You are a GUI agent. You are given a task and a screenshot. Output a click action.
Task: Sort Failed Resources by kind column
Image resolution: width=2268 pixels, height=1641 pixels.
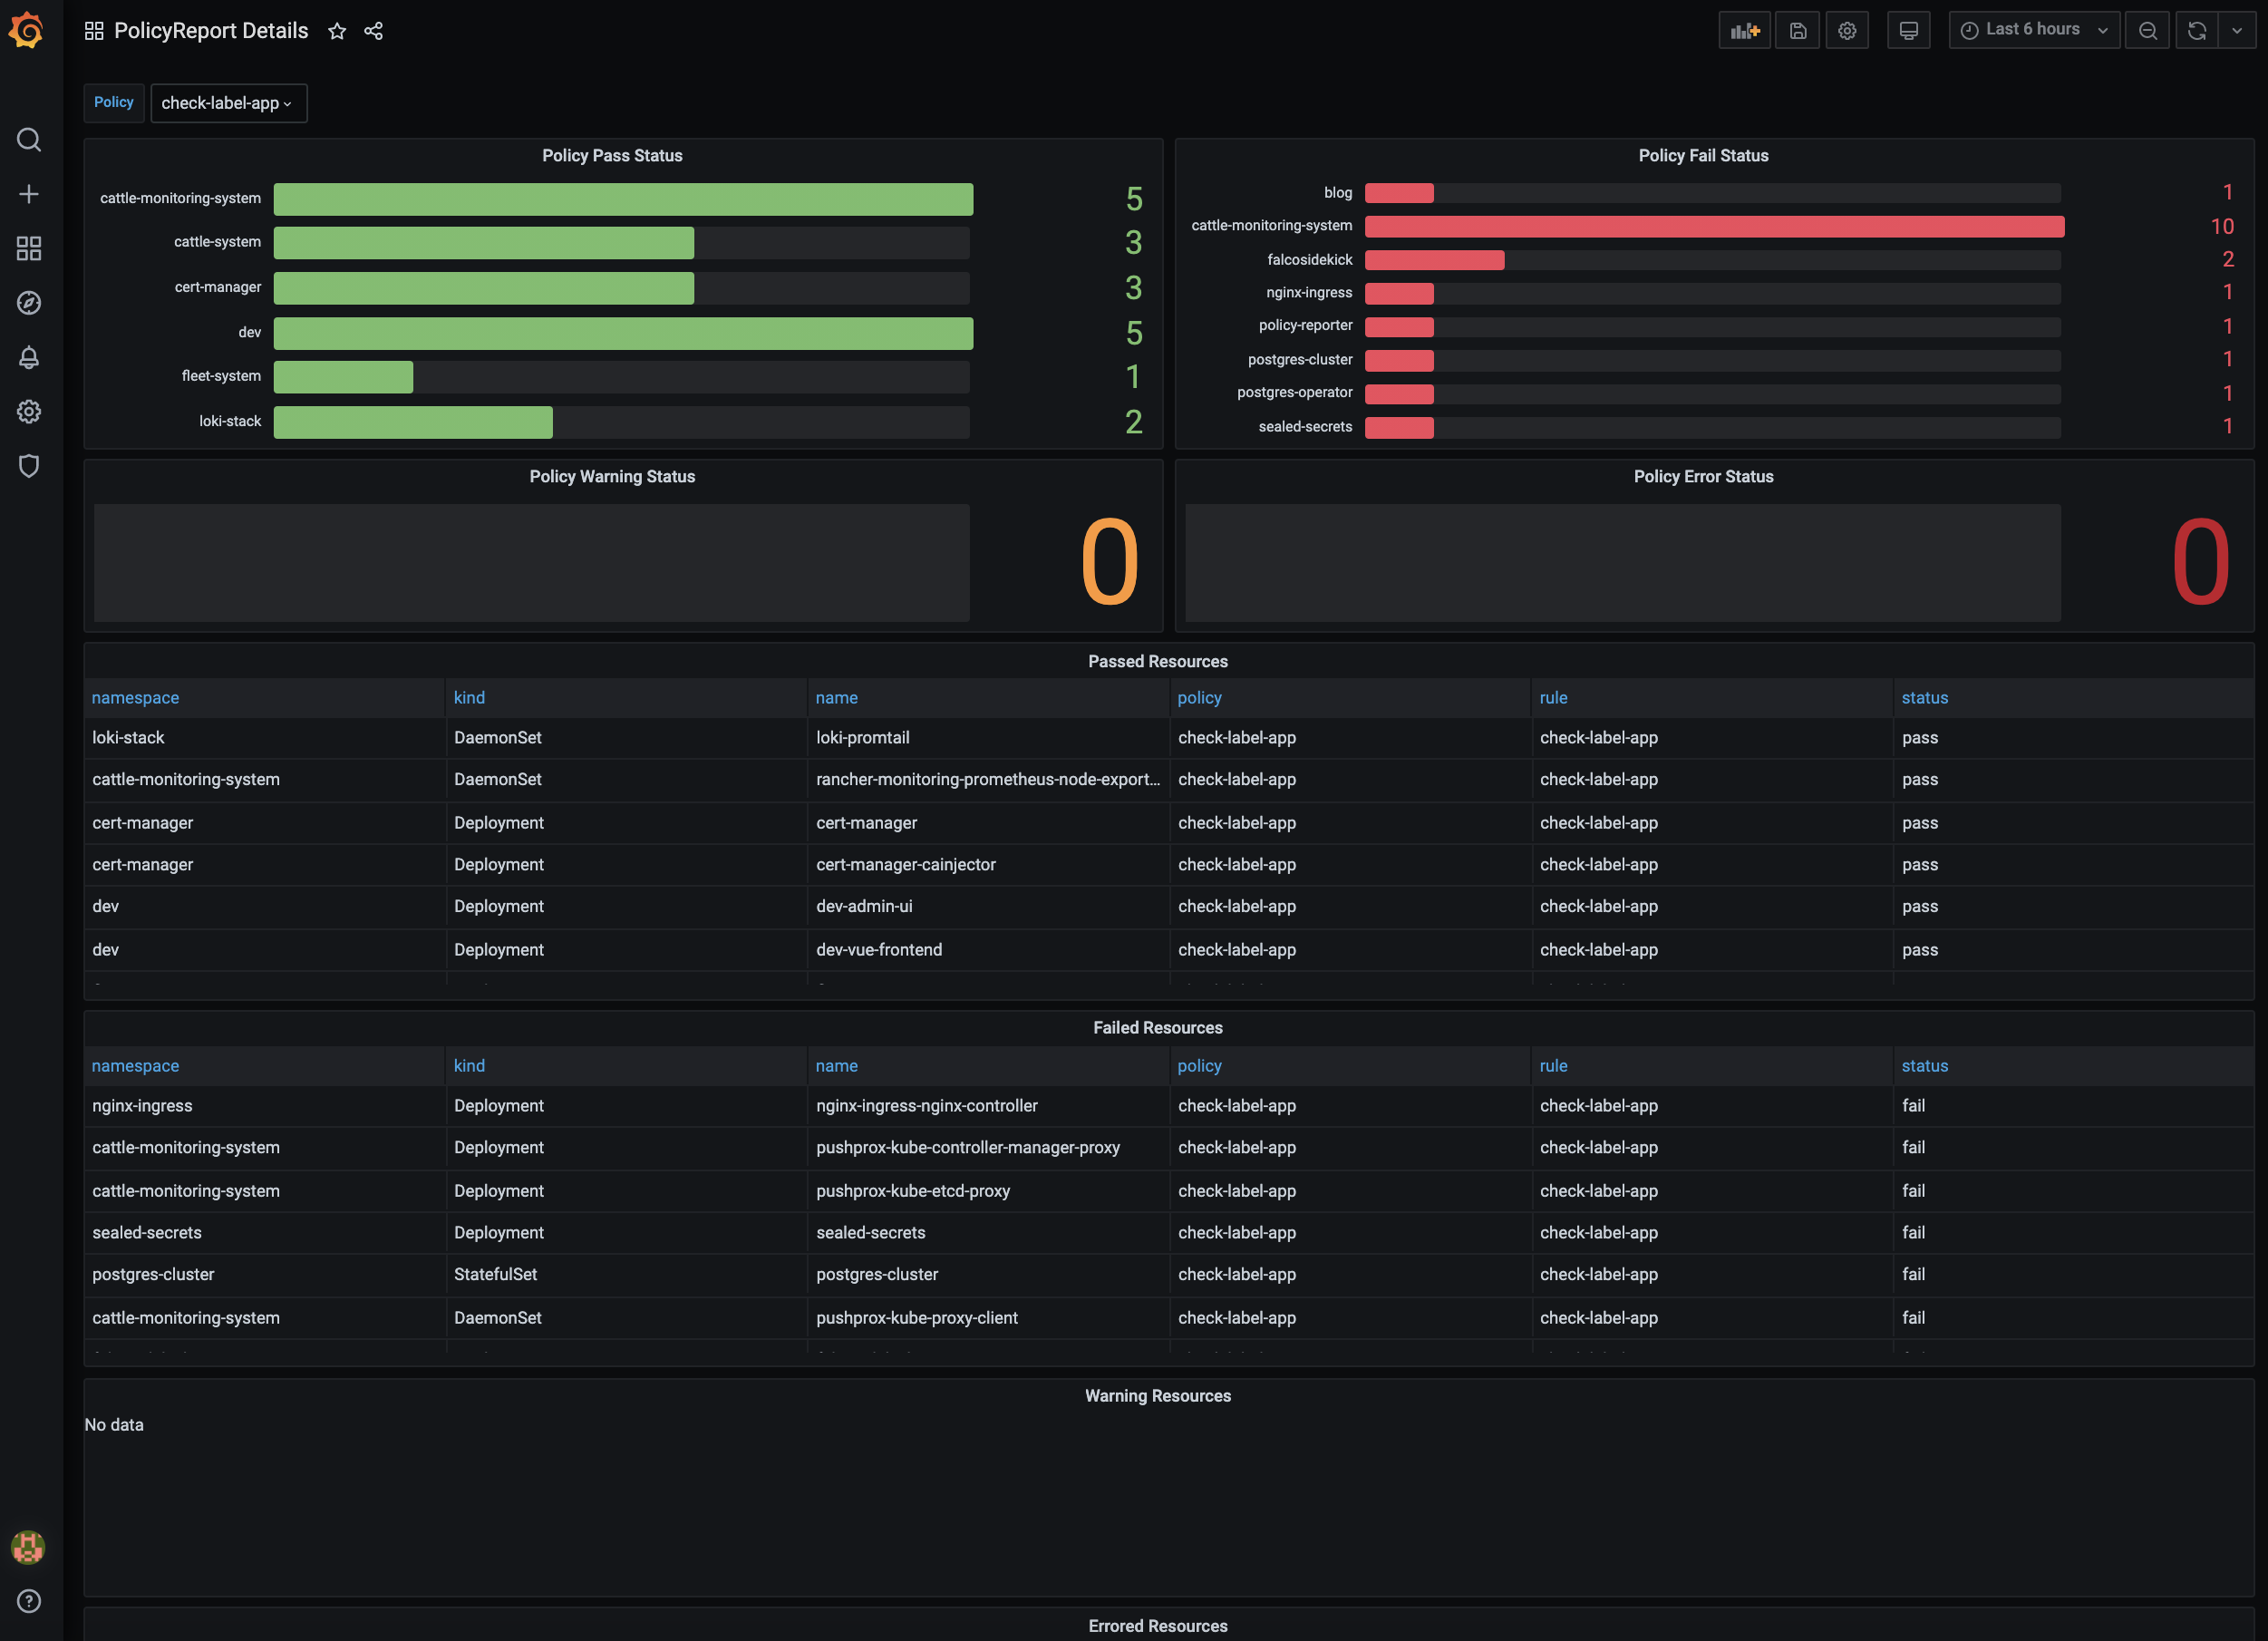tap(468, 1065)
